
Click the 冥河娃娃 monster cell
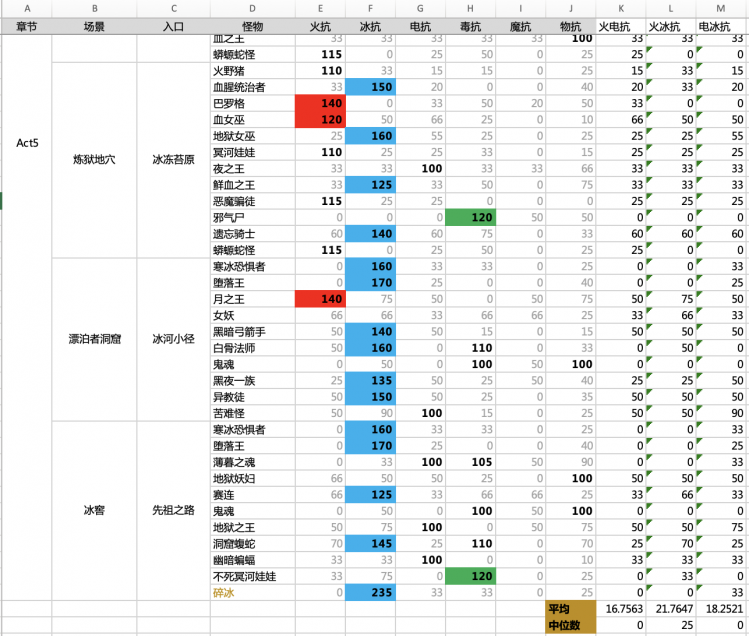[252, 152]
